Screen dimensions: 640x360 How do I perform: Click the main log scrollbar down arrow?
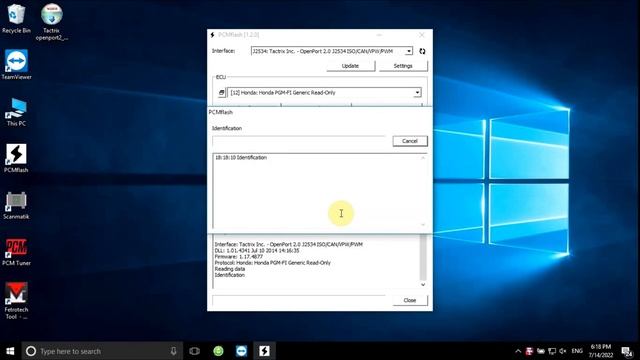point(423,284)
